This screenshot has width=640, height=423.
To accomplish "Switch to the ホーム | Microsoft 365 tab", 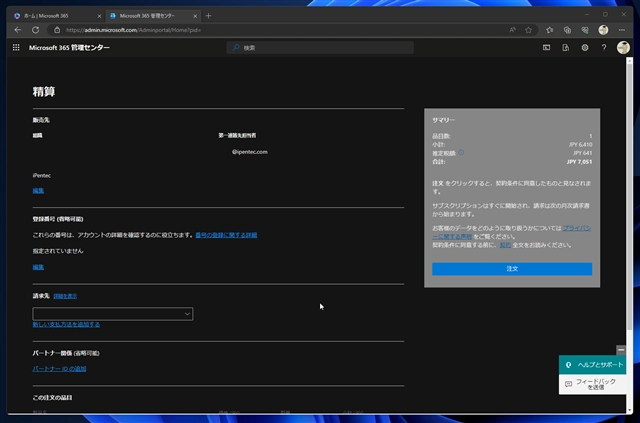I will [x=56, y=16].
